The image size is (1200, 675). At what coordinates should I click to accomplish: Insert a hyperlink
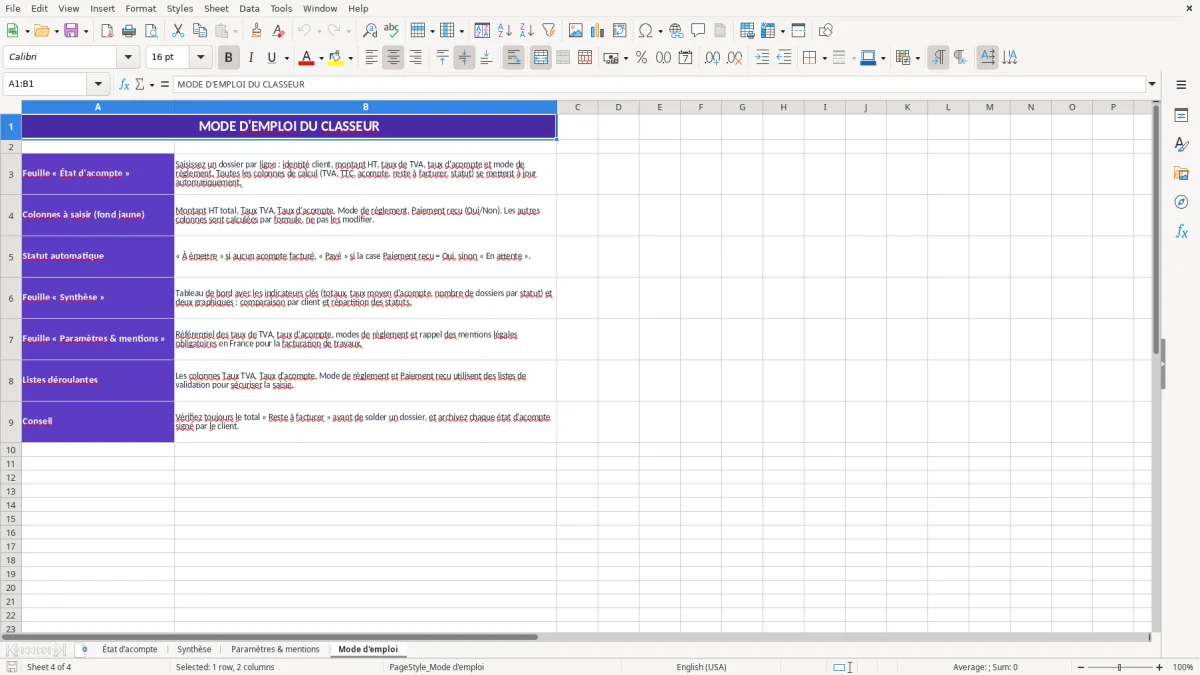tap(676, 31)
